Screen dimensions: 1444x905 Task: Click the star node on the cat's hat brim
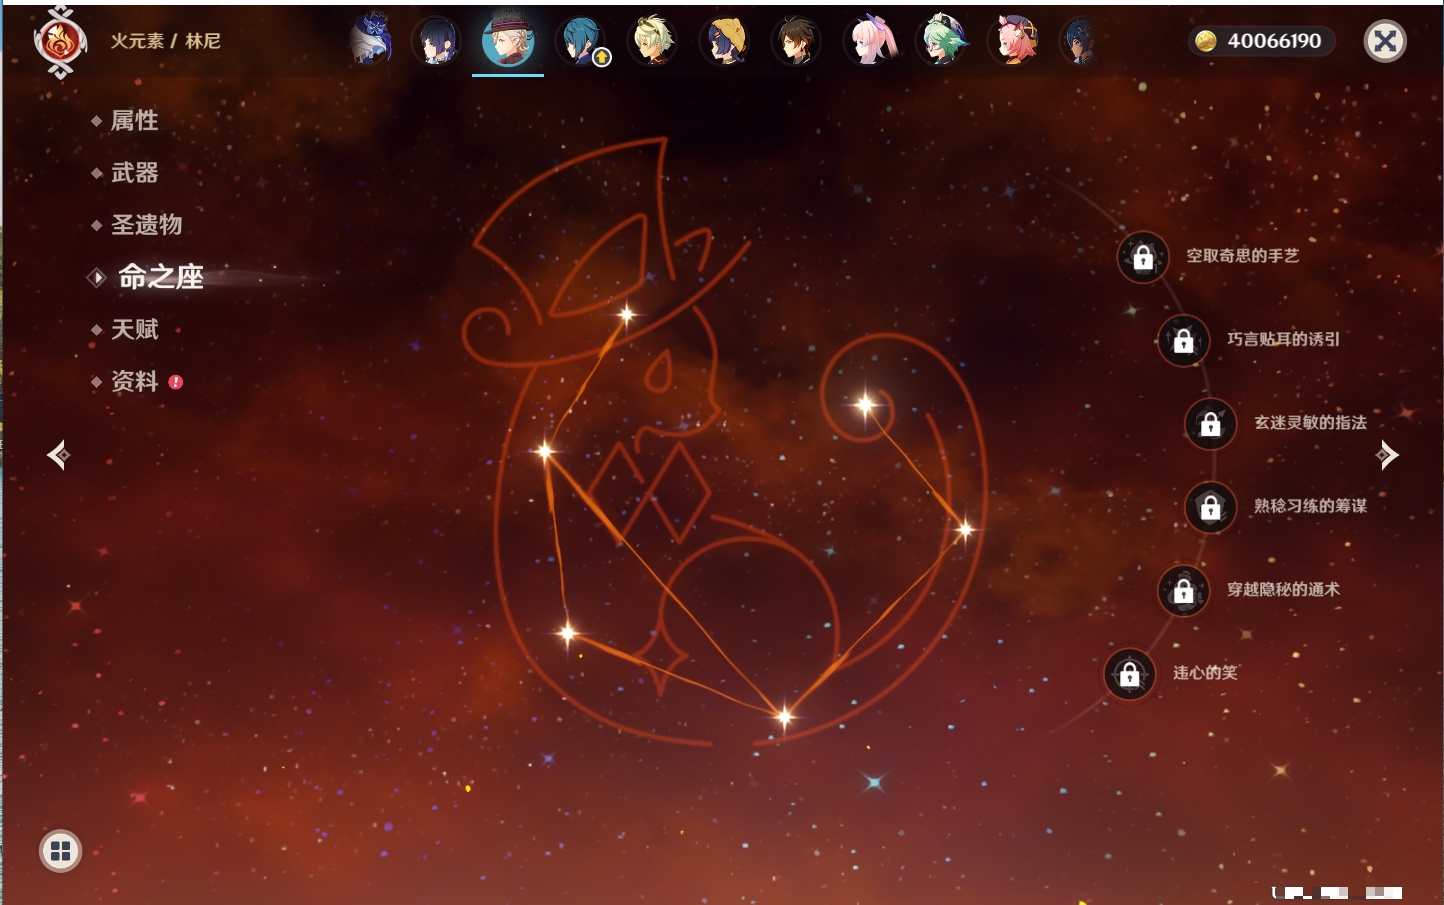627,315
